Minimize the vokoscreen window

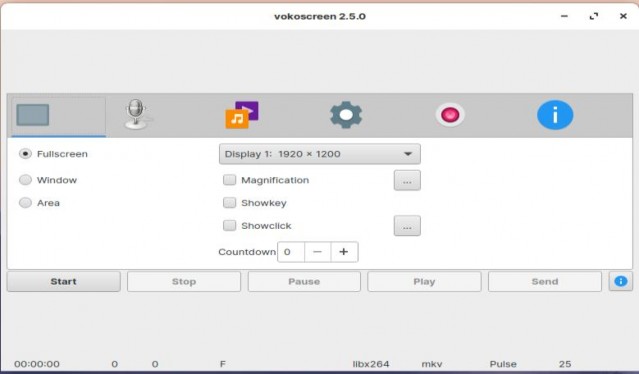tap(564, 16)
